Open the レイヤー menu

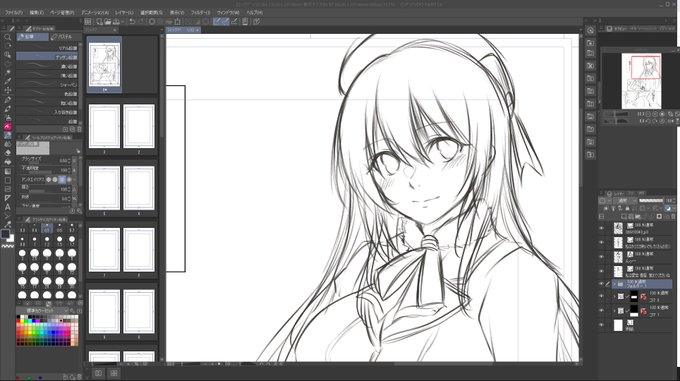coord(124,13)
